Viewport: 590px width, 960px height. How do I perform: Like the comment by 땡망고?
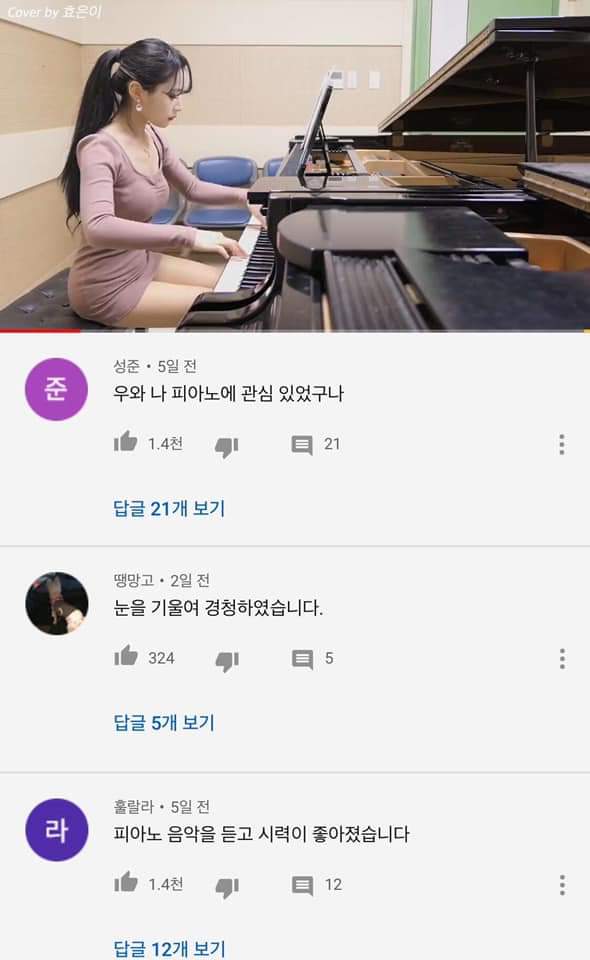click(125, 656)
